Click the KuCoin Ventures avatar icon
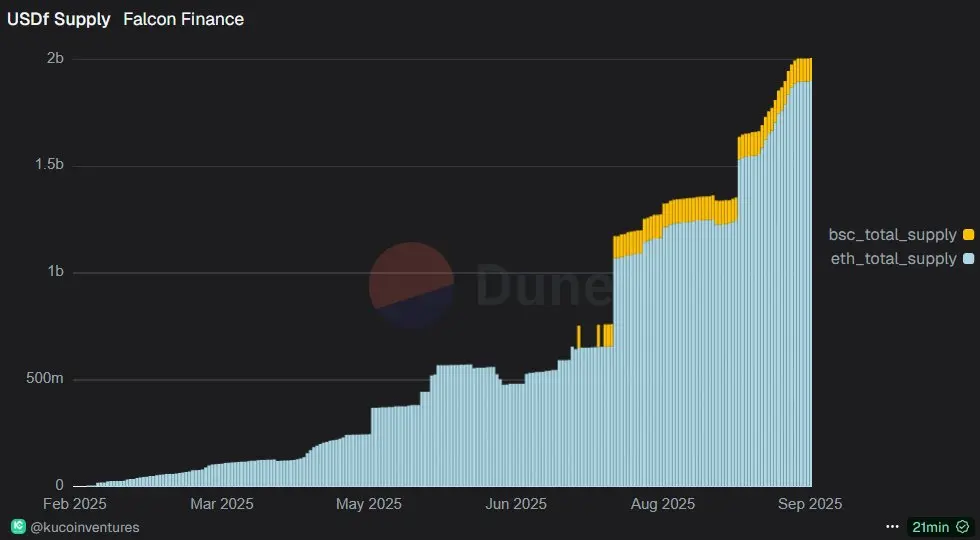The height and width of the screenshot is (540, 980). coord(18,527)
